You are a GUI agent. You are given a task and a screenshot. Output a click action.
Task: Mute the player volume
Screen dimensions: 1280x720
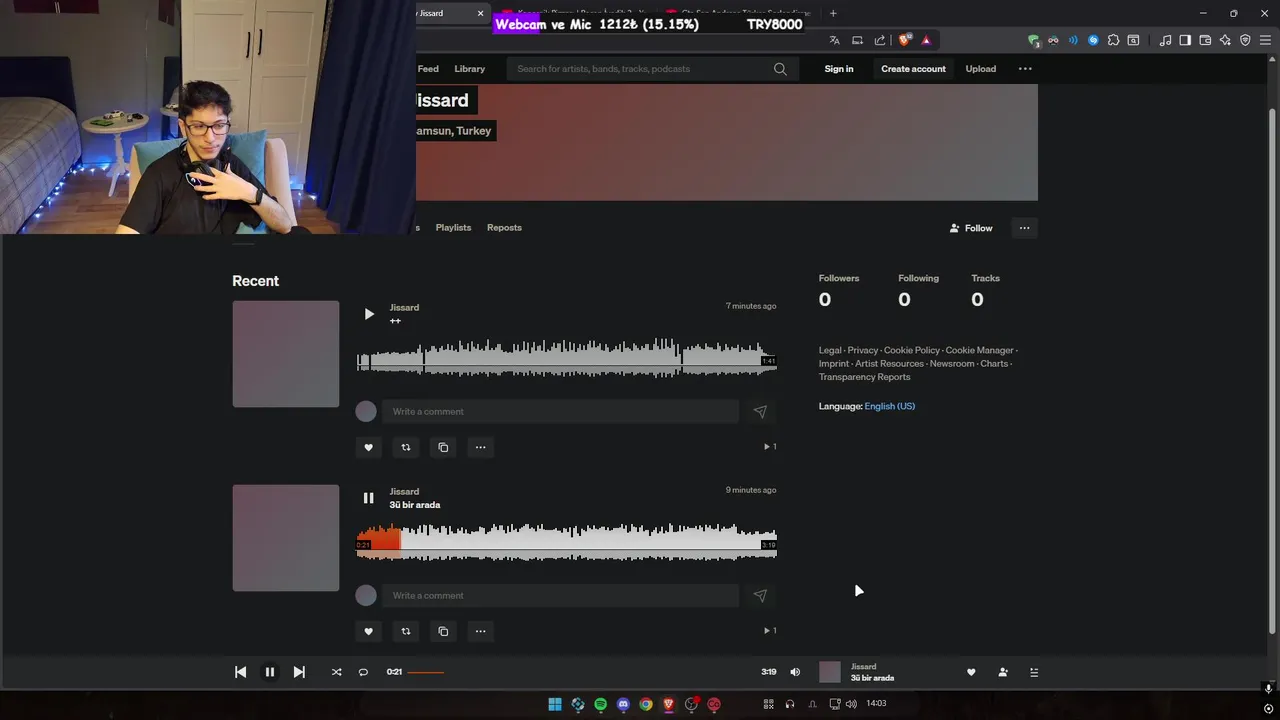coord(795,672)
